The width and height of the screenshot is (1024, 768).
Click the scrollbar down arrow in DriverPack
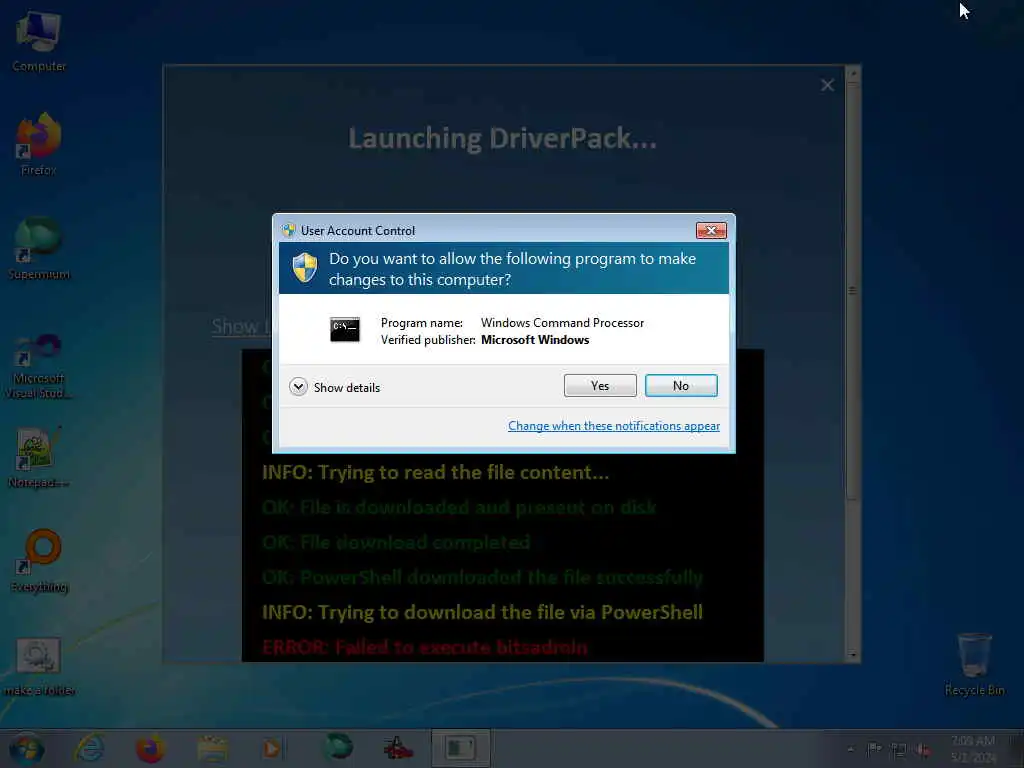[x=852, y=655]
